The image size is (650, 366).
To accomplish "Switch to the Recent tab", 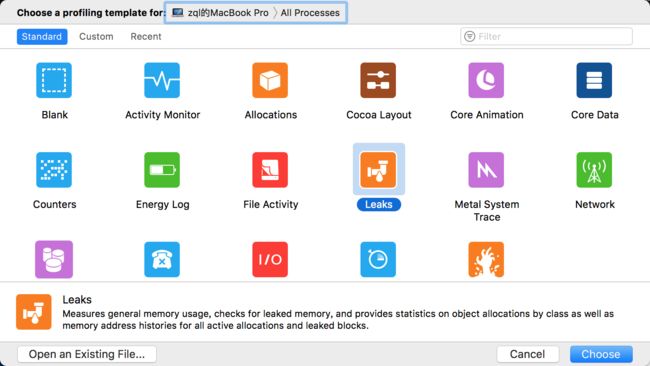I will point(146,36).
